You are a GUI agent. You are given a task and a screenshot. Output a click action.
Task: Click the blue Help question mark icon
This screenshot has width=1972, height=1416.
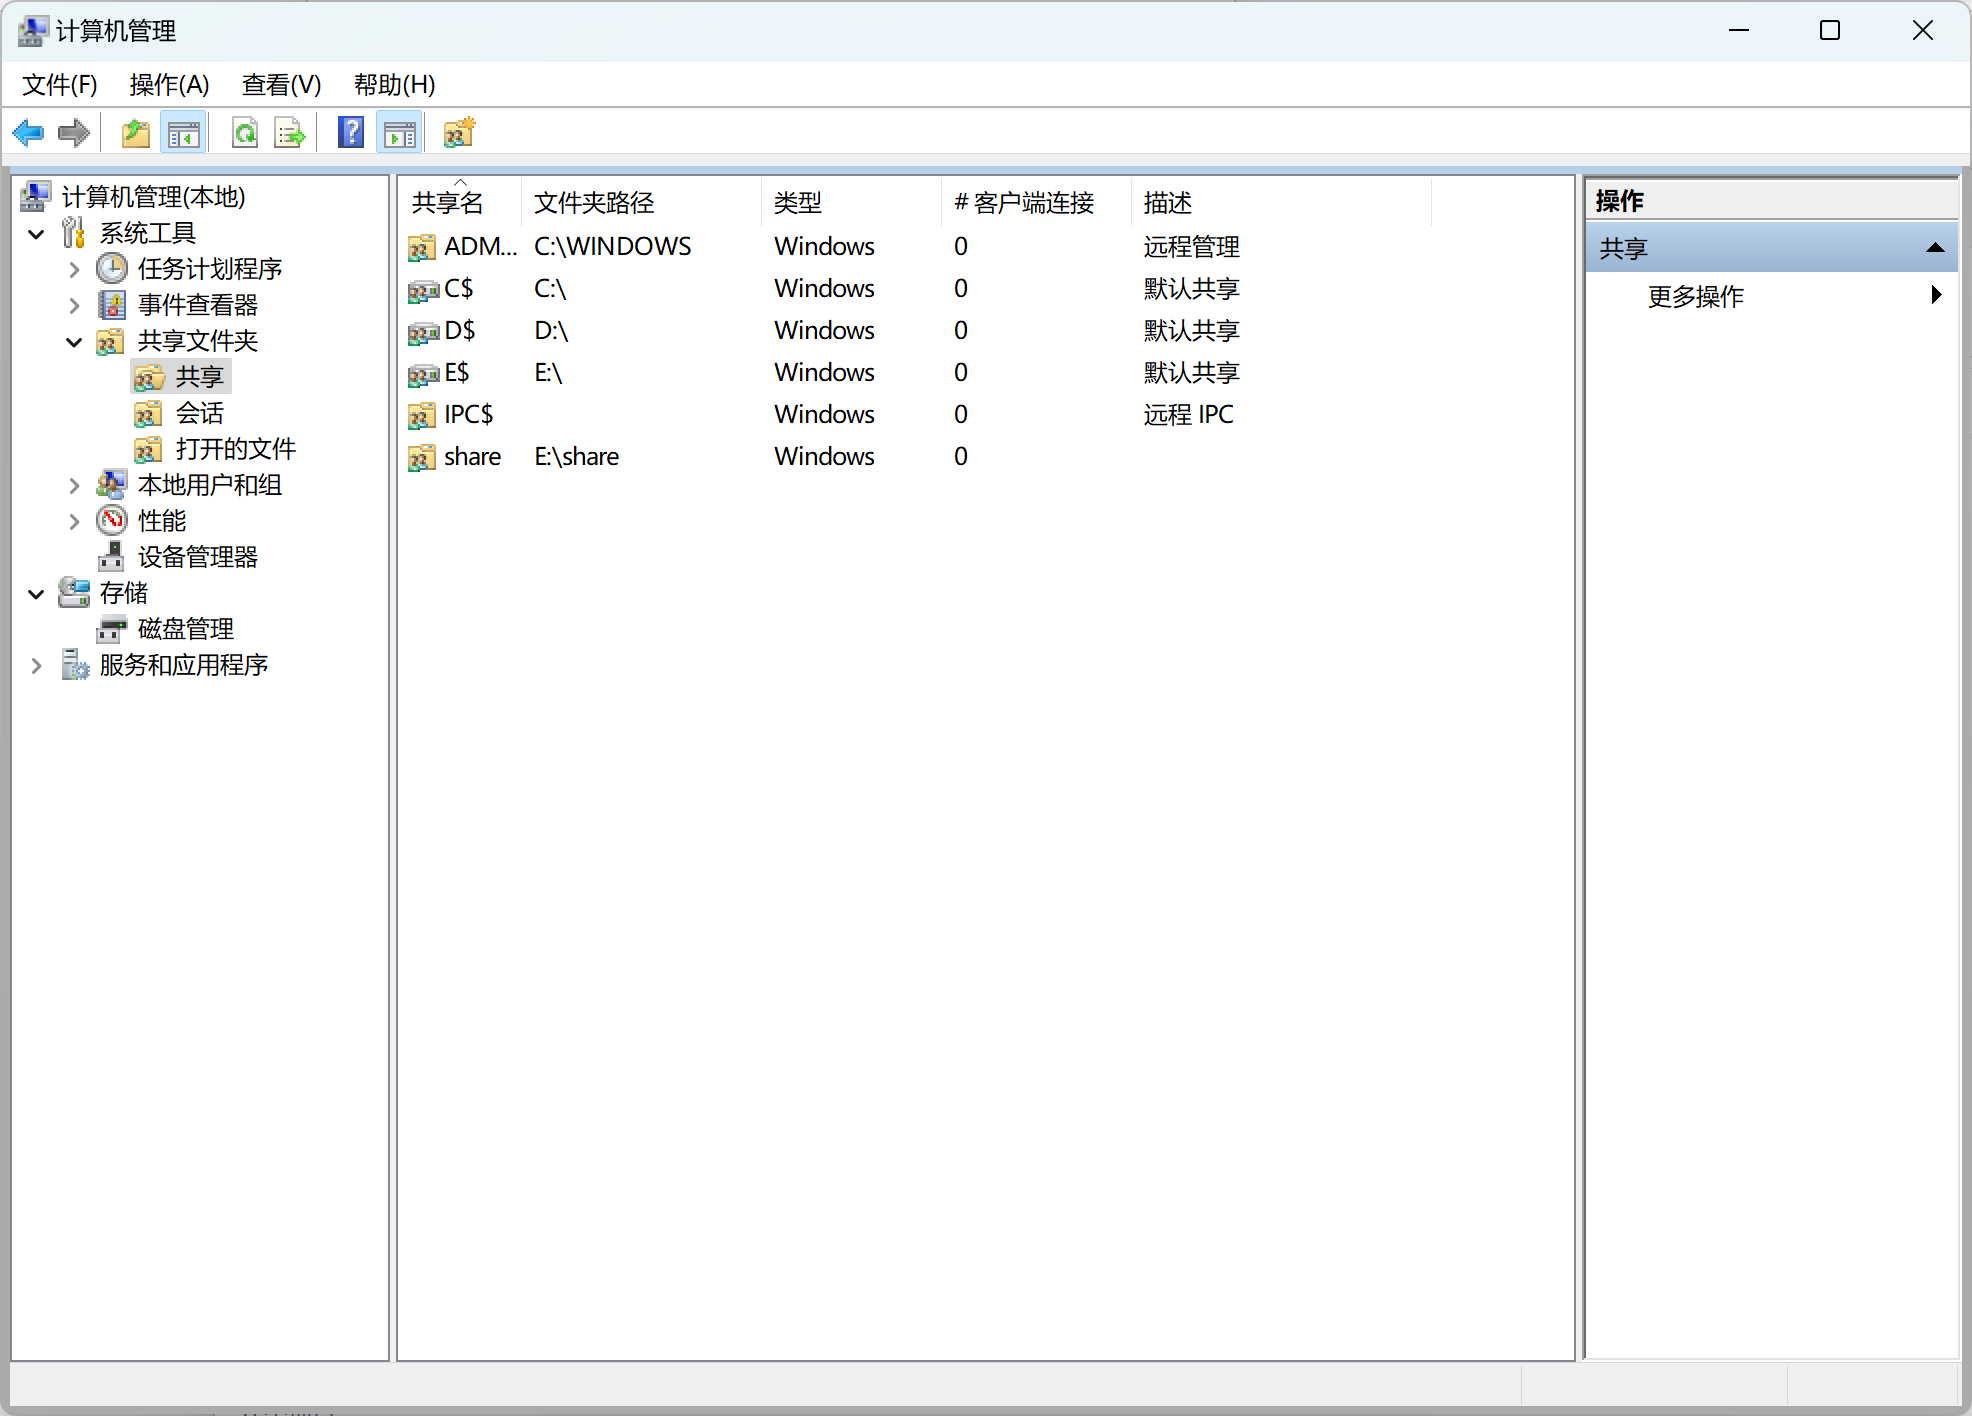pyautogui.click(x=351, y=132)
